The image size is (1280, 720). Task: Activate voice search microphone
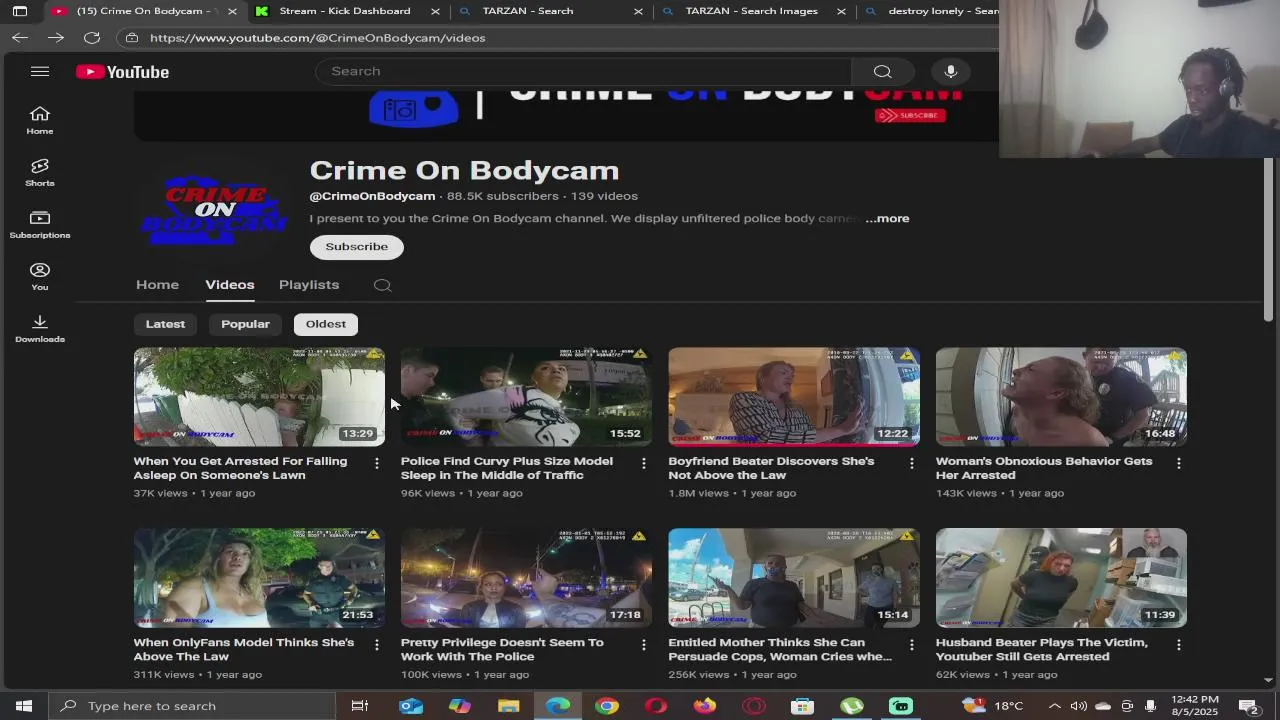951,71
